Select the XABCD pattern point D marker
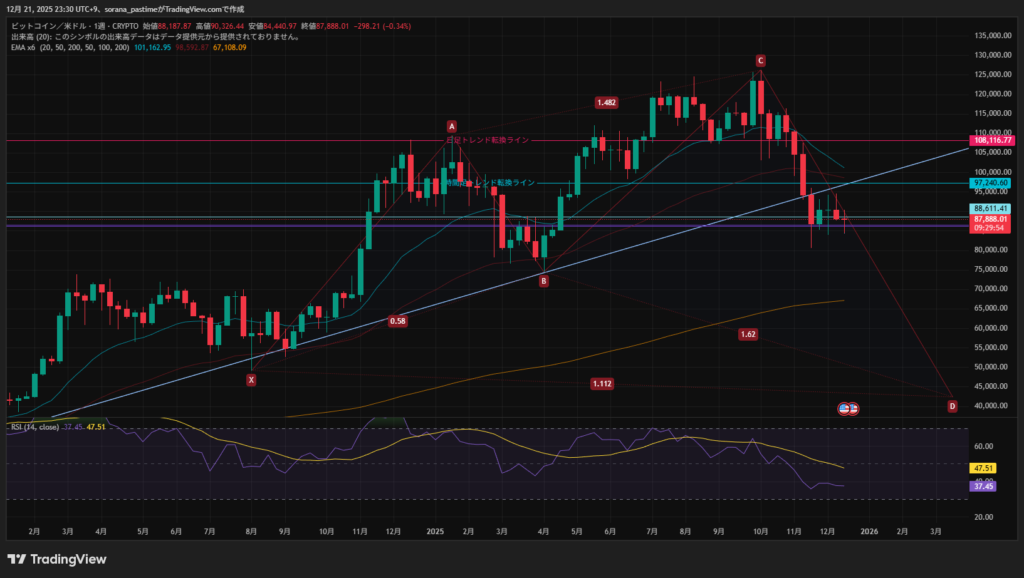Screen dimensions: 1024x578 point(951,406)
